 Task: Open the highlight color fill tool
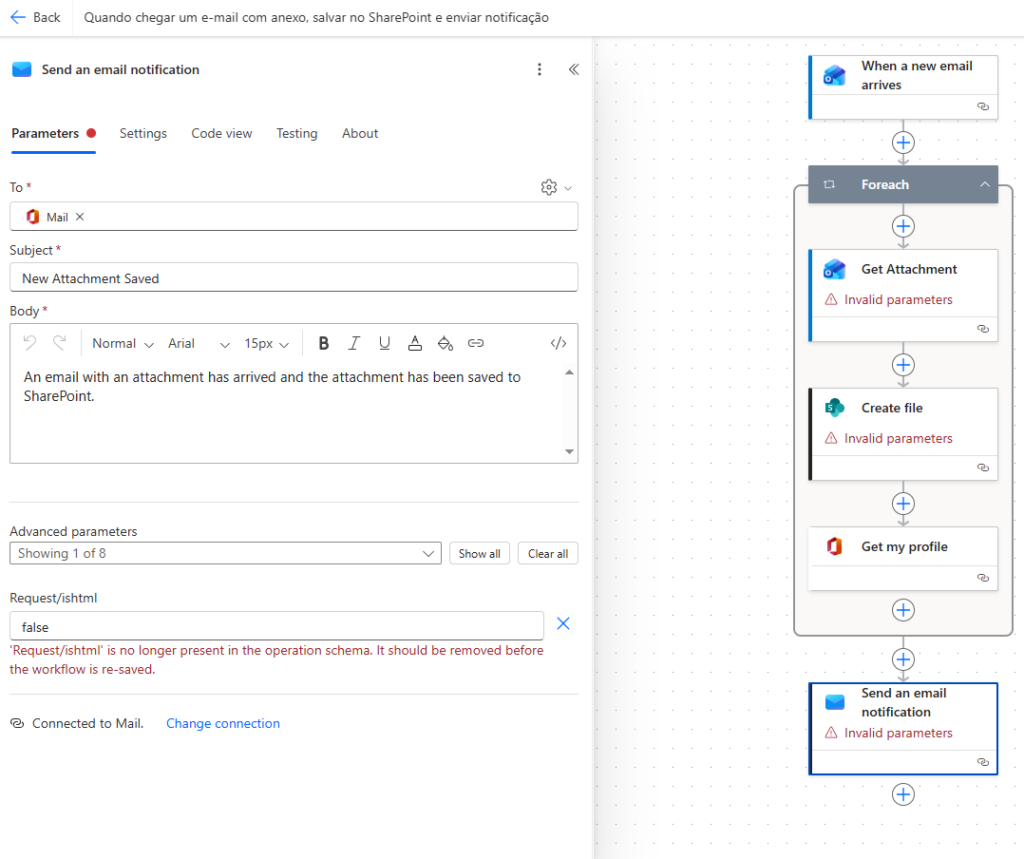[x=446, y=343]
